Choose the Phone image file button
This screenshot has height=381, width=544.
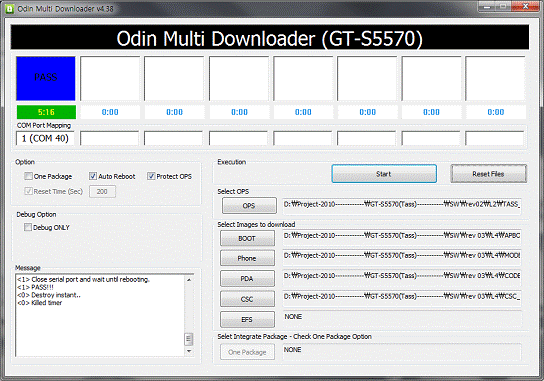pos(247,259)
